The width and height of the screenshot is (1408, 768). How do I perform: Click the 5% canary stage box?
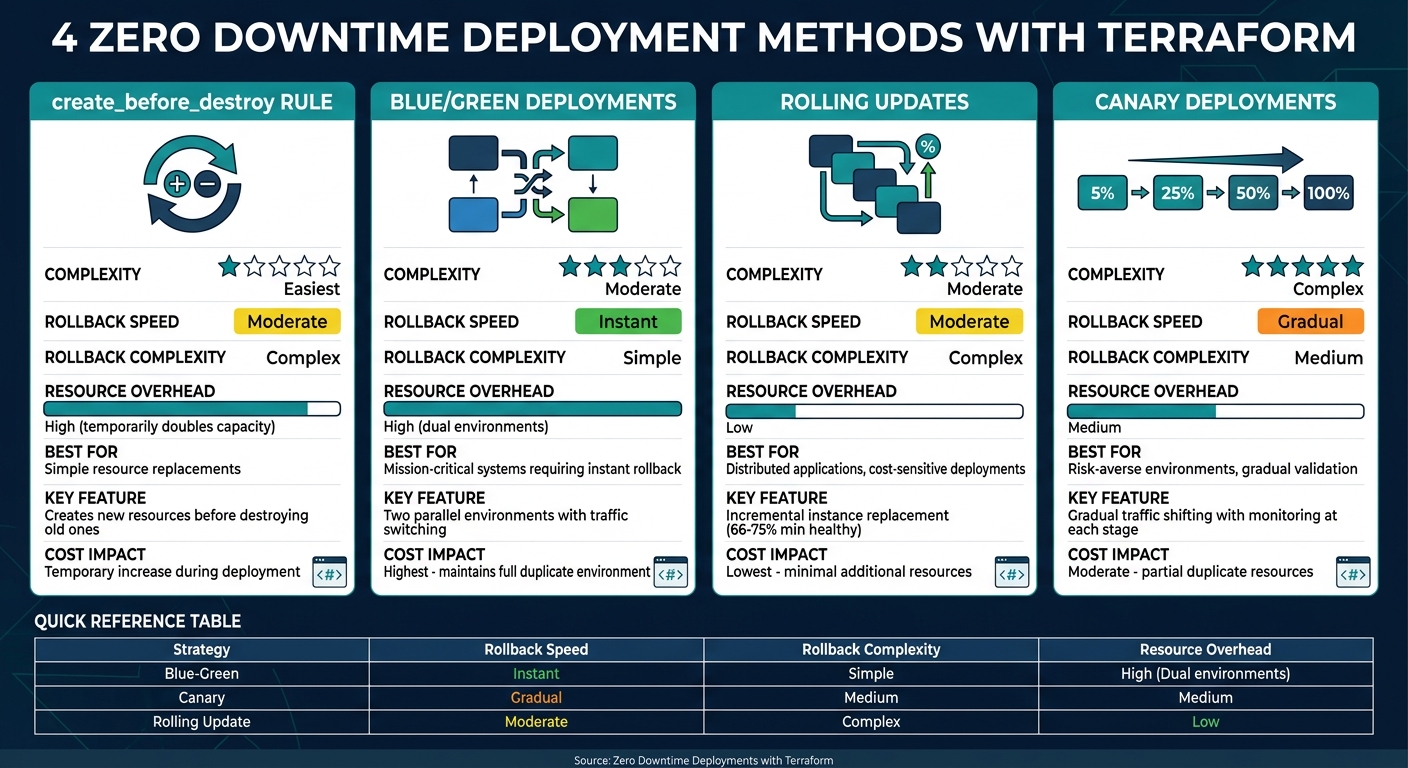click(x=1102, y=193)
